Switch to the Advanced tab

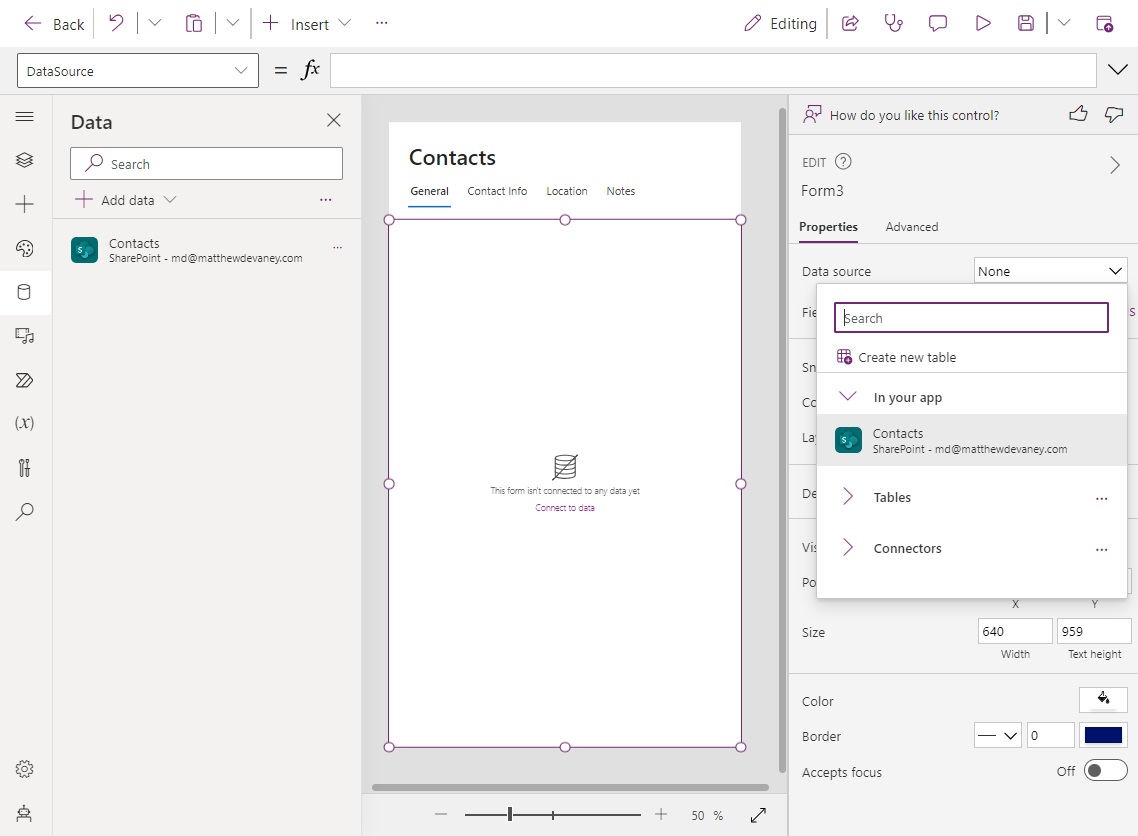coord(911,226)
